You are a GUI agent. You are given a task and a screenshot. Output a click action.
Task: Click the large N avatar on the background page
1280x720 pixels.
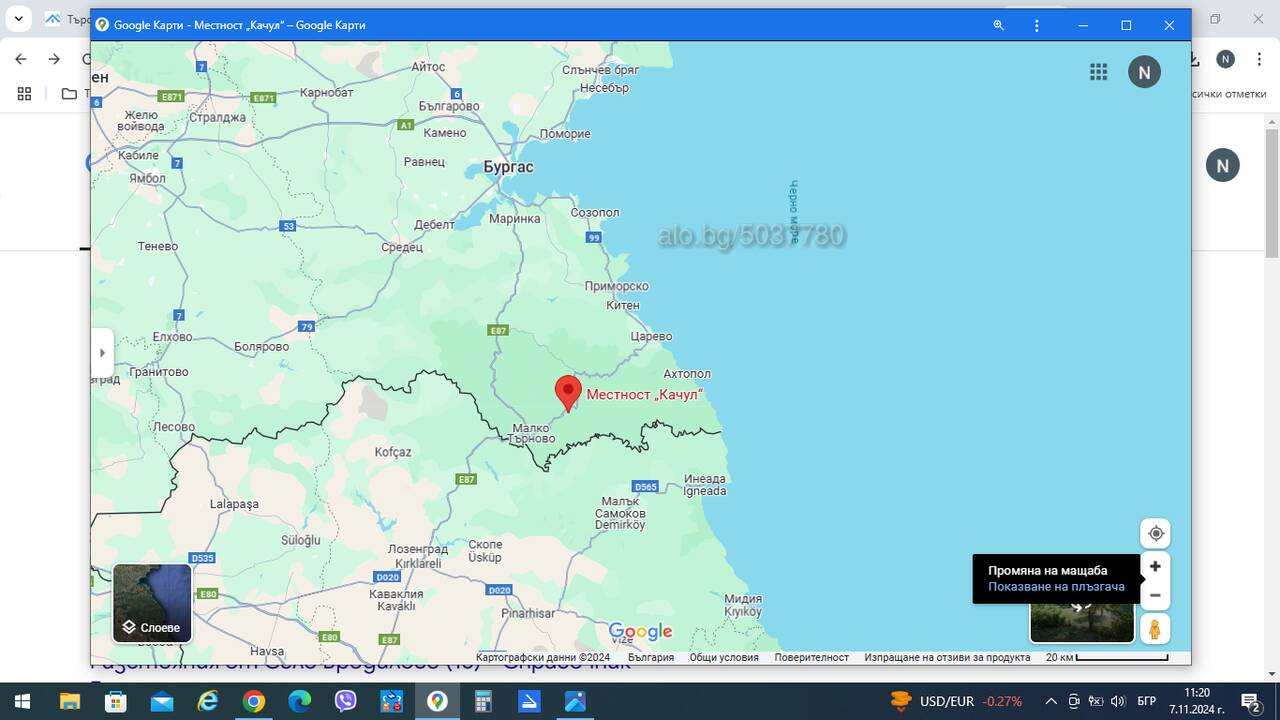(x=1222, y=165)
